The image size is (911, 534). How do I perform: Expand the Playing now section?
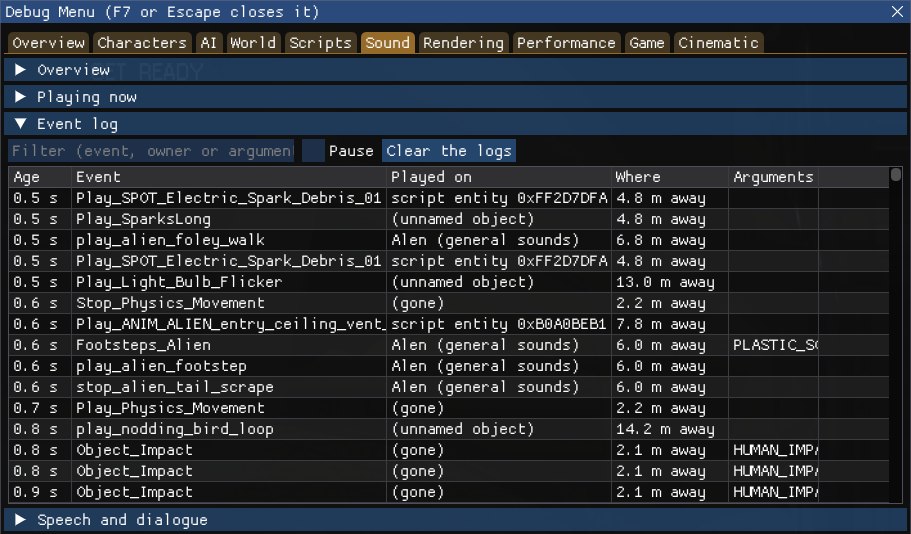[x=455, y=97]
